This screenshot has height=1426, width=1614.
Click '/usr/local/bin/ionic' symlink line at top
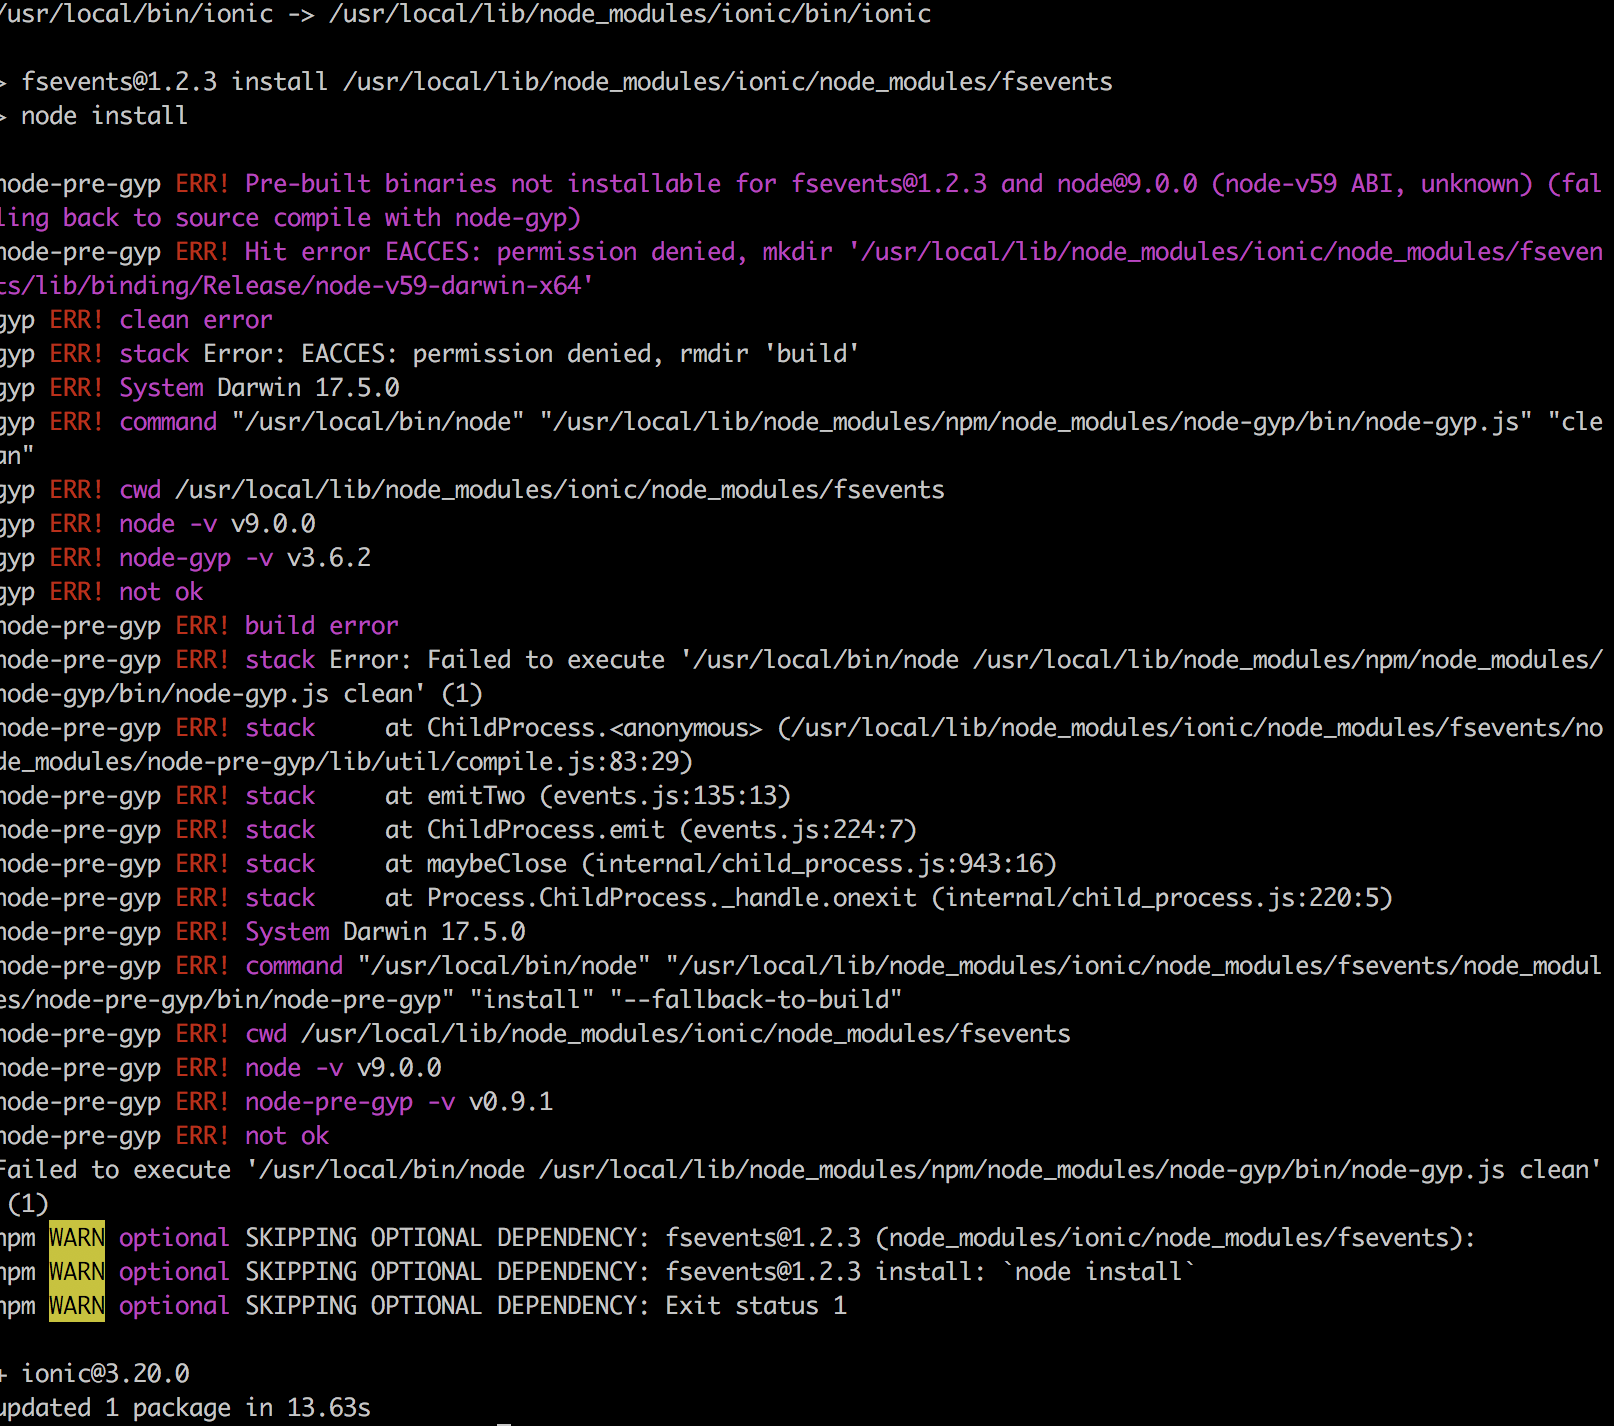point(465,14)
